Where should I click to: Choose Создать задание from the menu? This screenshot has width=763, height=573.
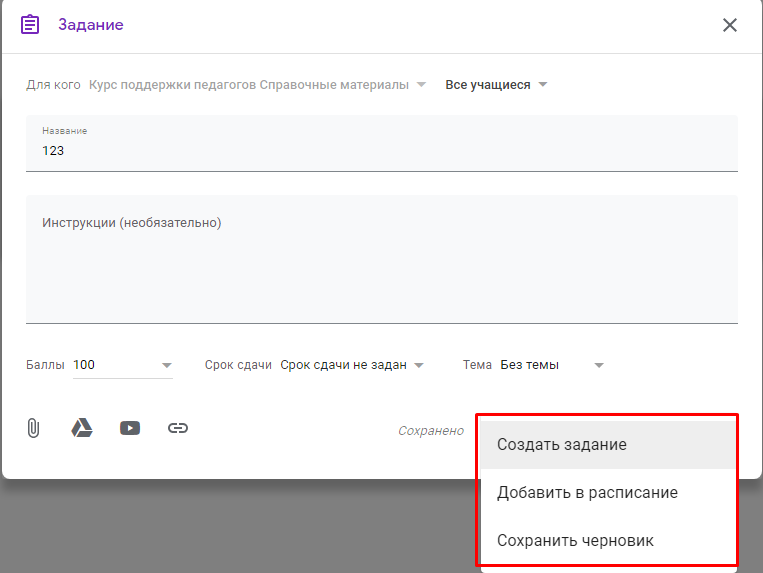point(608,445)
